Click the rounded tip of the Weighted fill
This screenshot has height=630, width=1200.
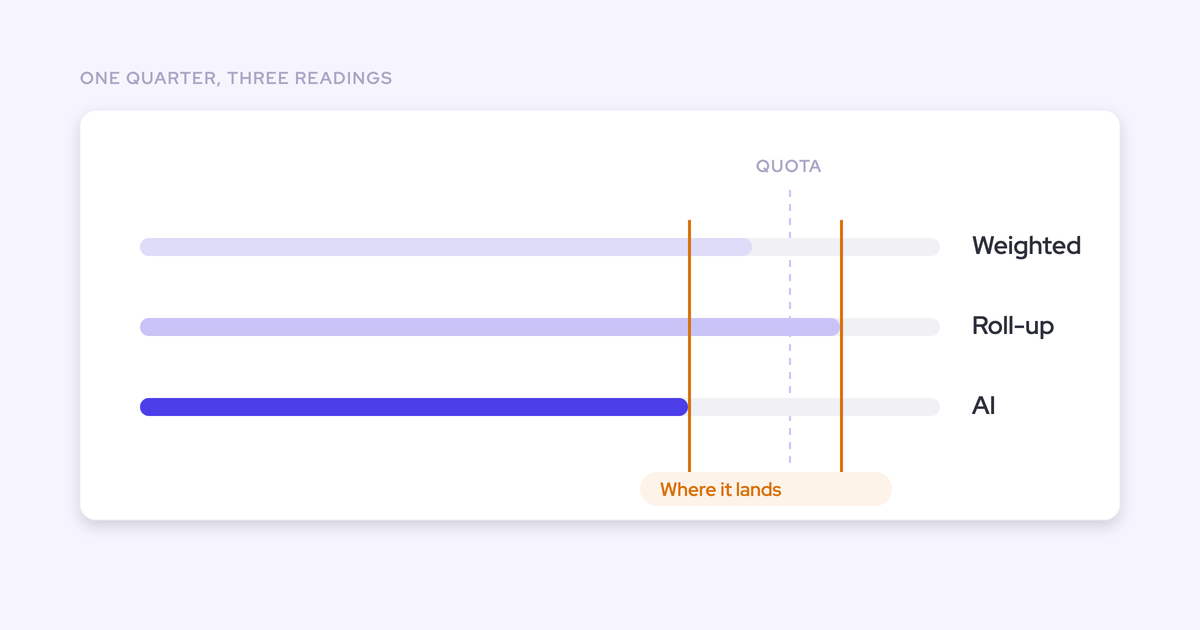tap(746, 247)
